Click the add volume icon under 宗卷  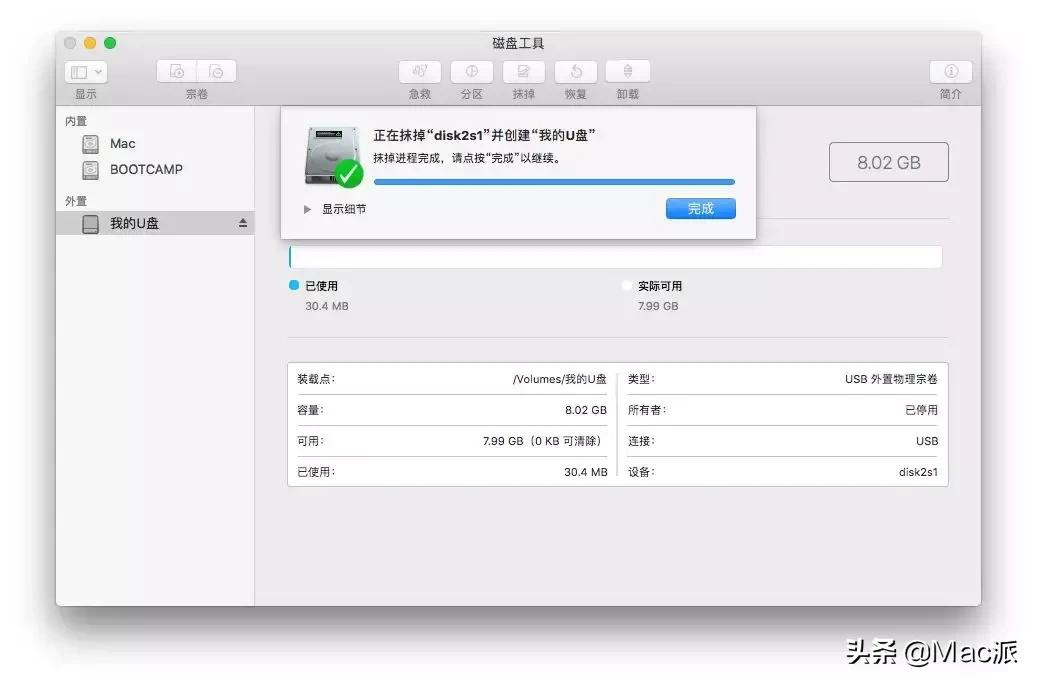(177, 71)
